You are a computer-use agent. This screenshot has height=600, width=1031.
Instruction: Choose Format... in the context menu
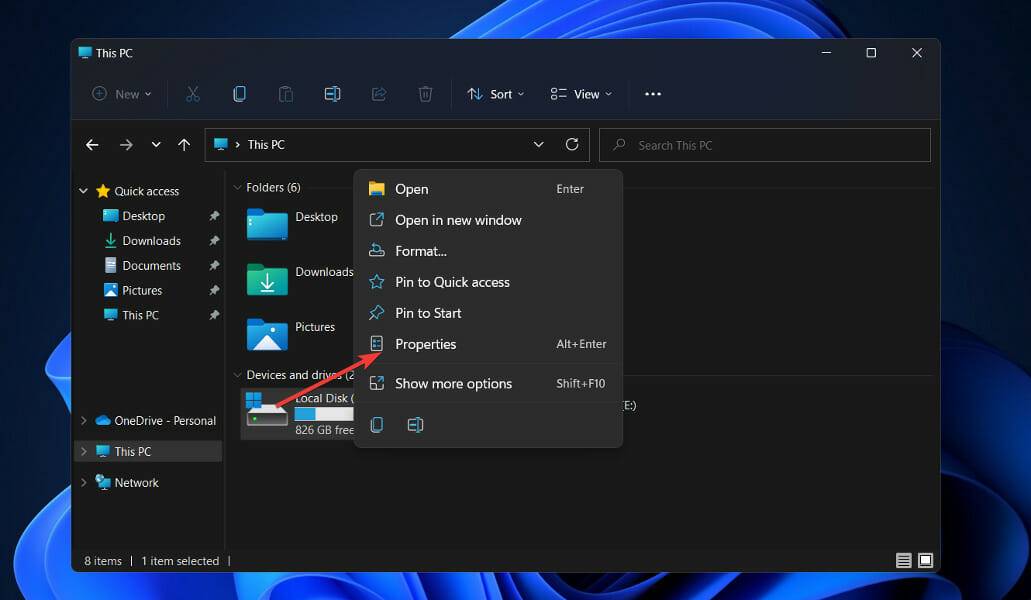click(x=420, y=251)
